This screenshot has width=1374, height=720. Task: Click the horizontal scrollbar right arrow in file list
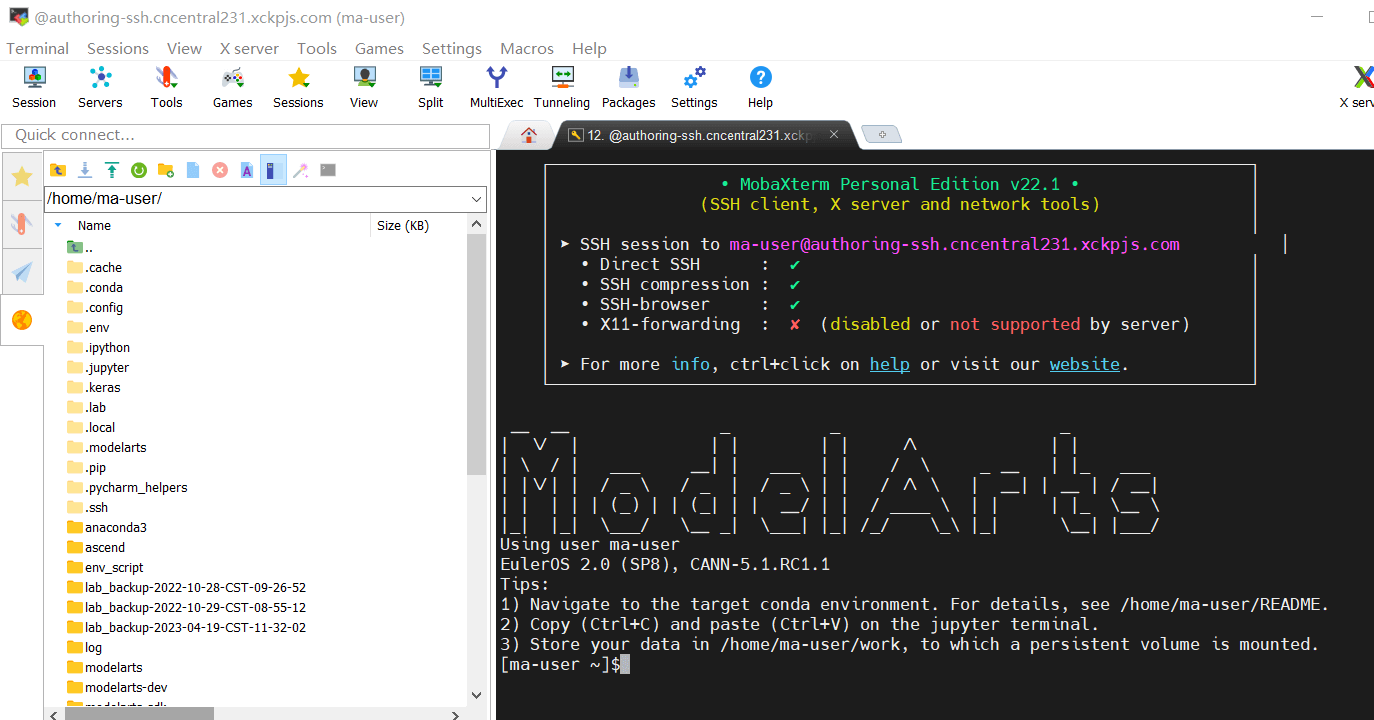[x=456, y=714]
